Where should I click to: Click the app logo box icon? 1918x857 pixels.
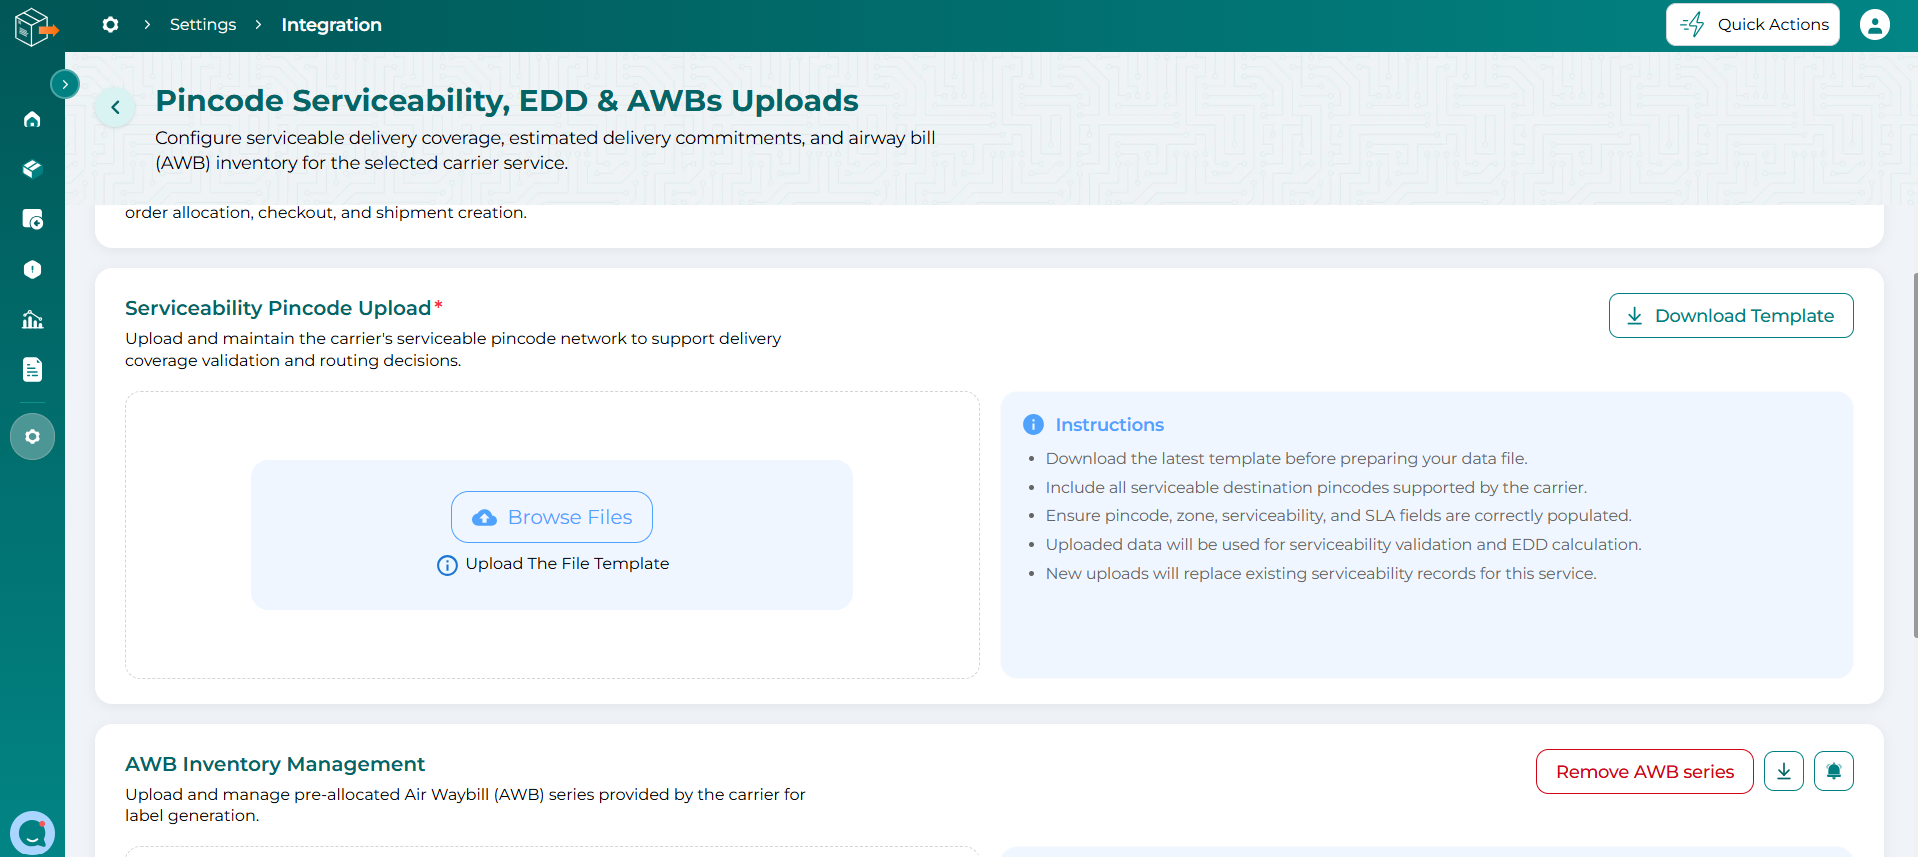coord(35,27)
